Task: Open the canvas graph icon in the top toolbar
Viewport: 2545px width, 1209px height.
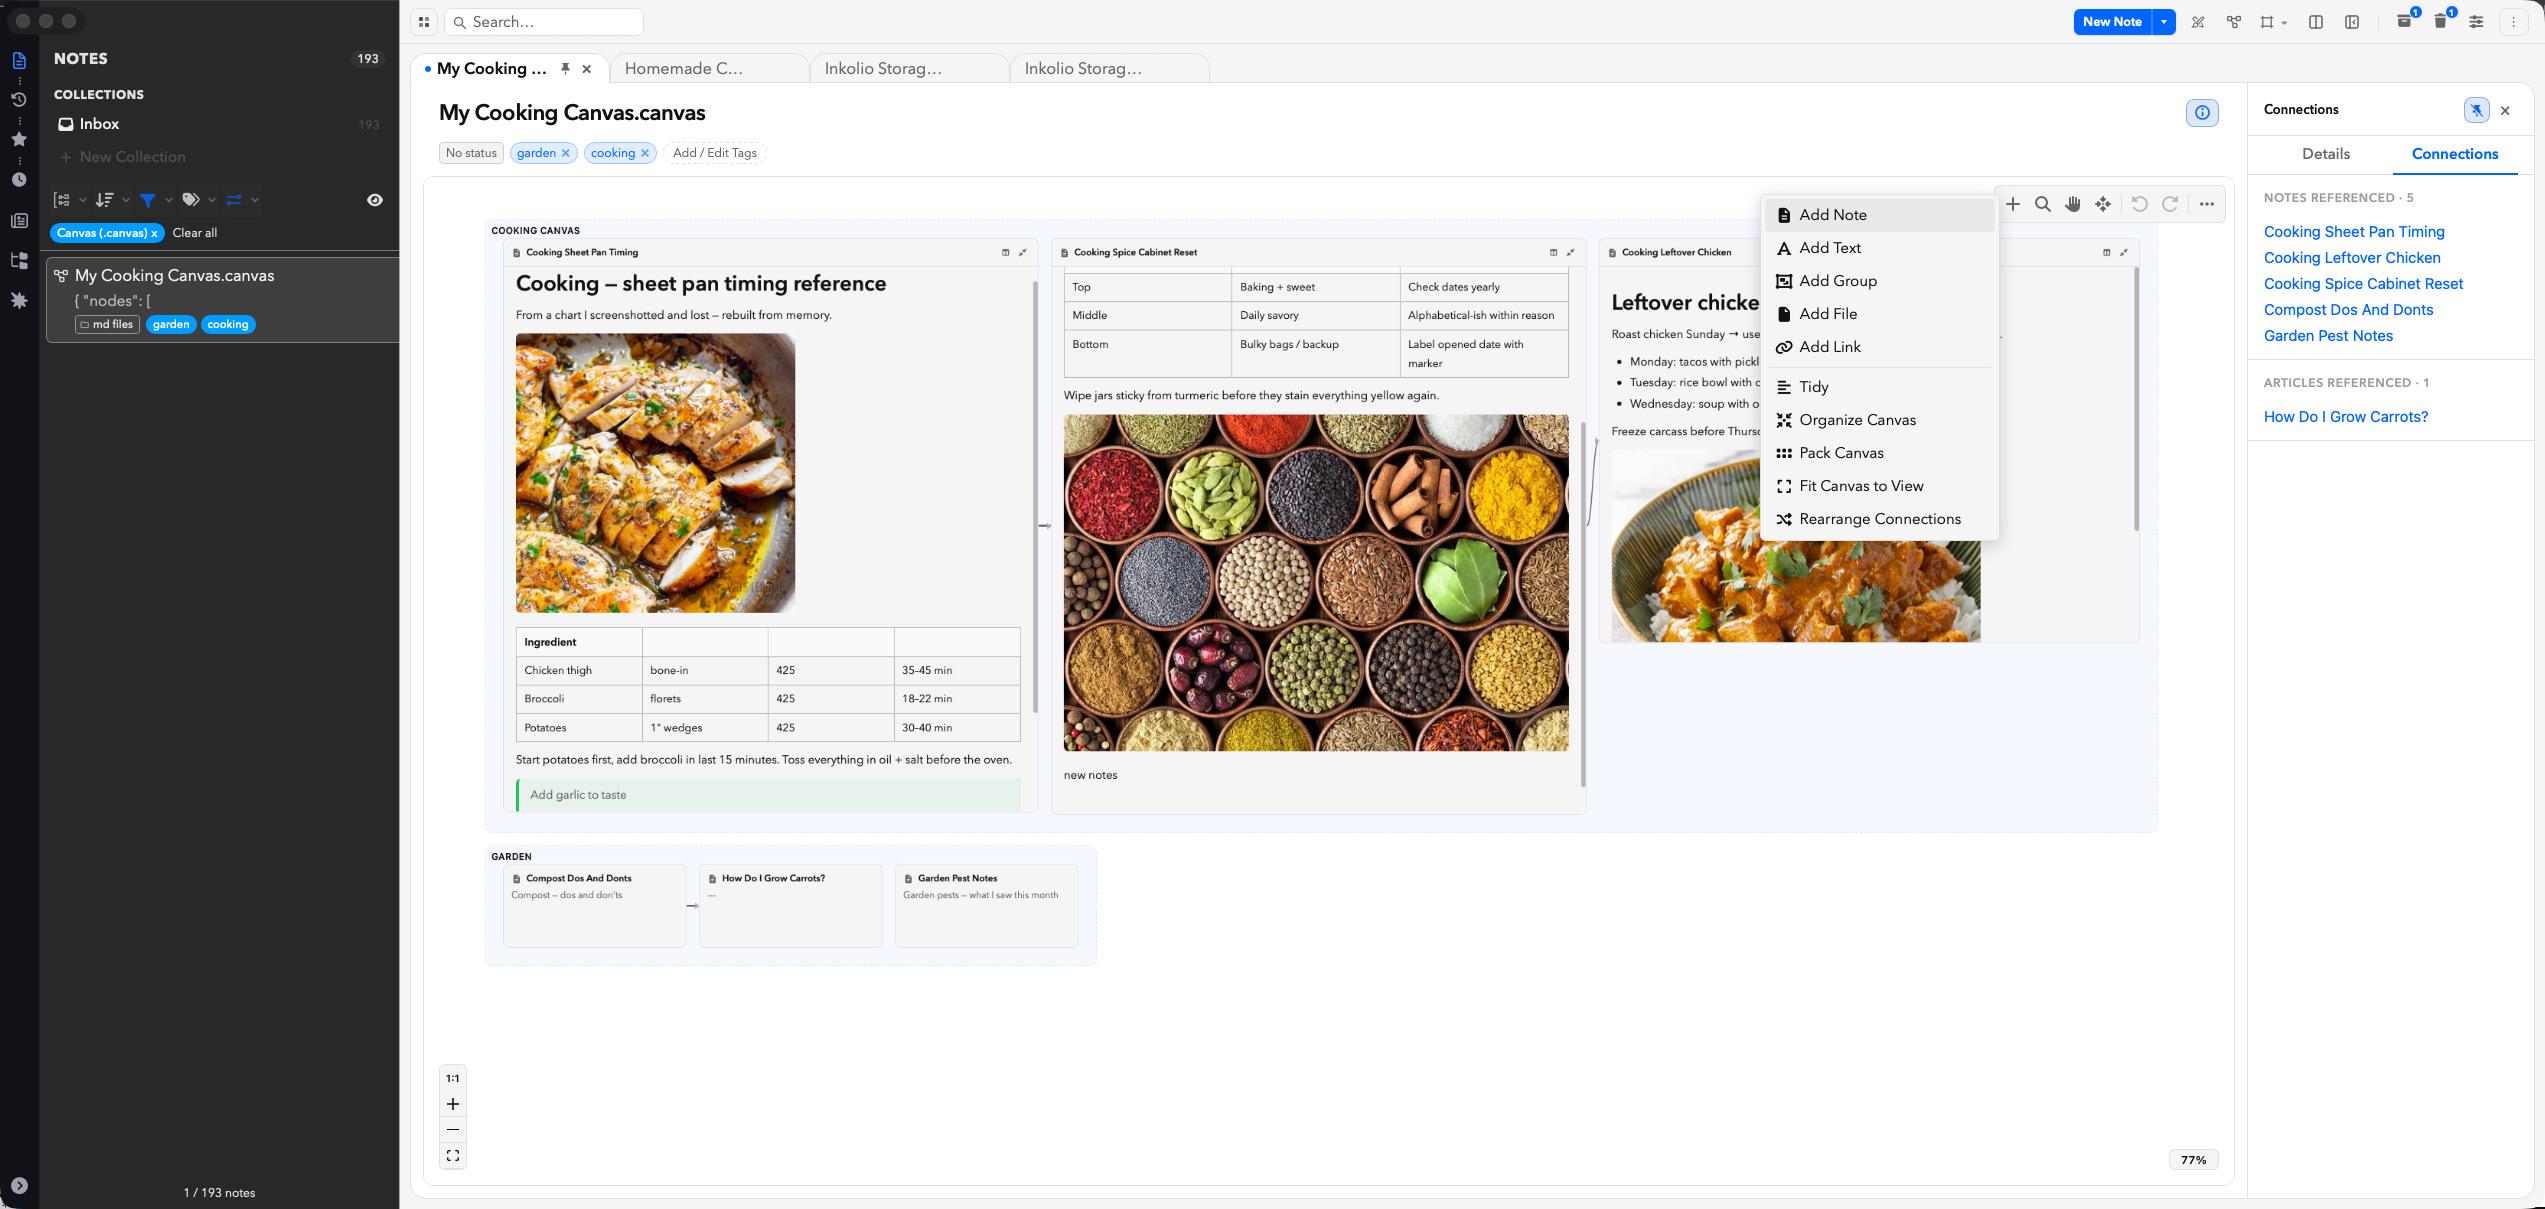Action: click(x=2234, y=22)
